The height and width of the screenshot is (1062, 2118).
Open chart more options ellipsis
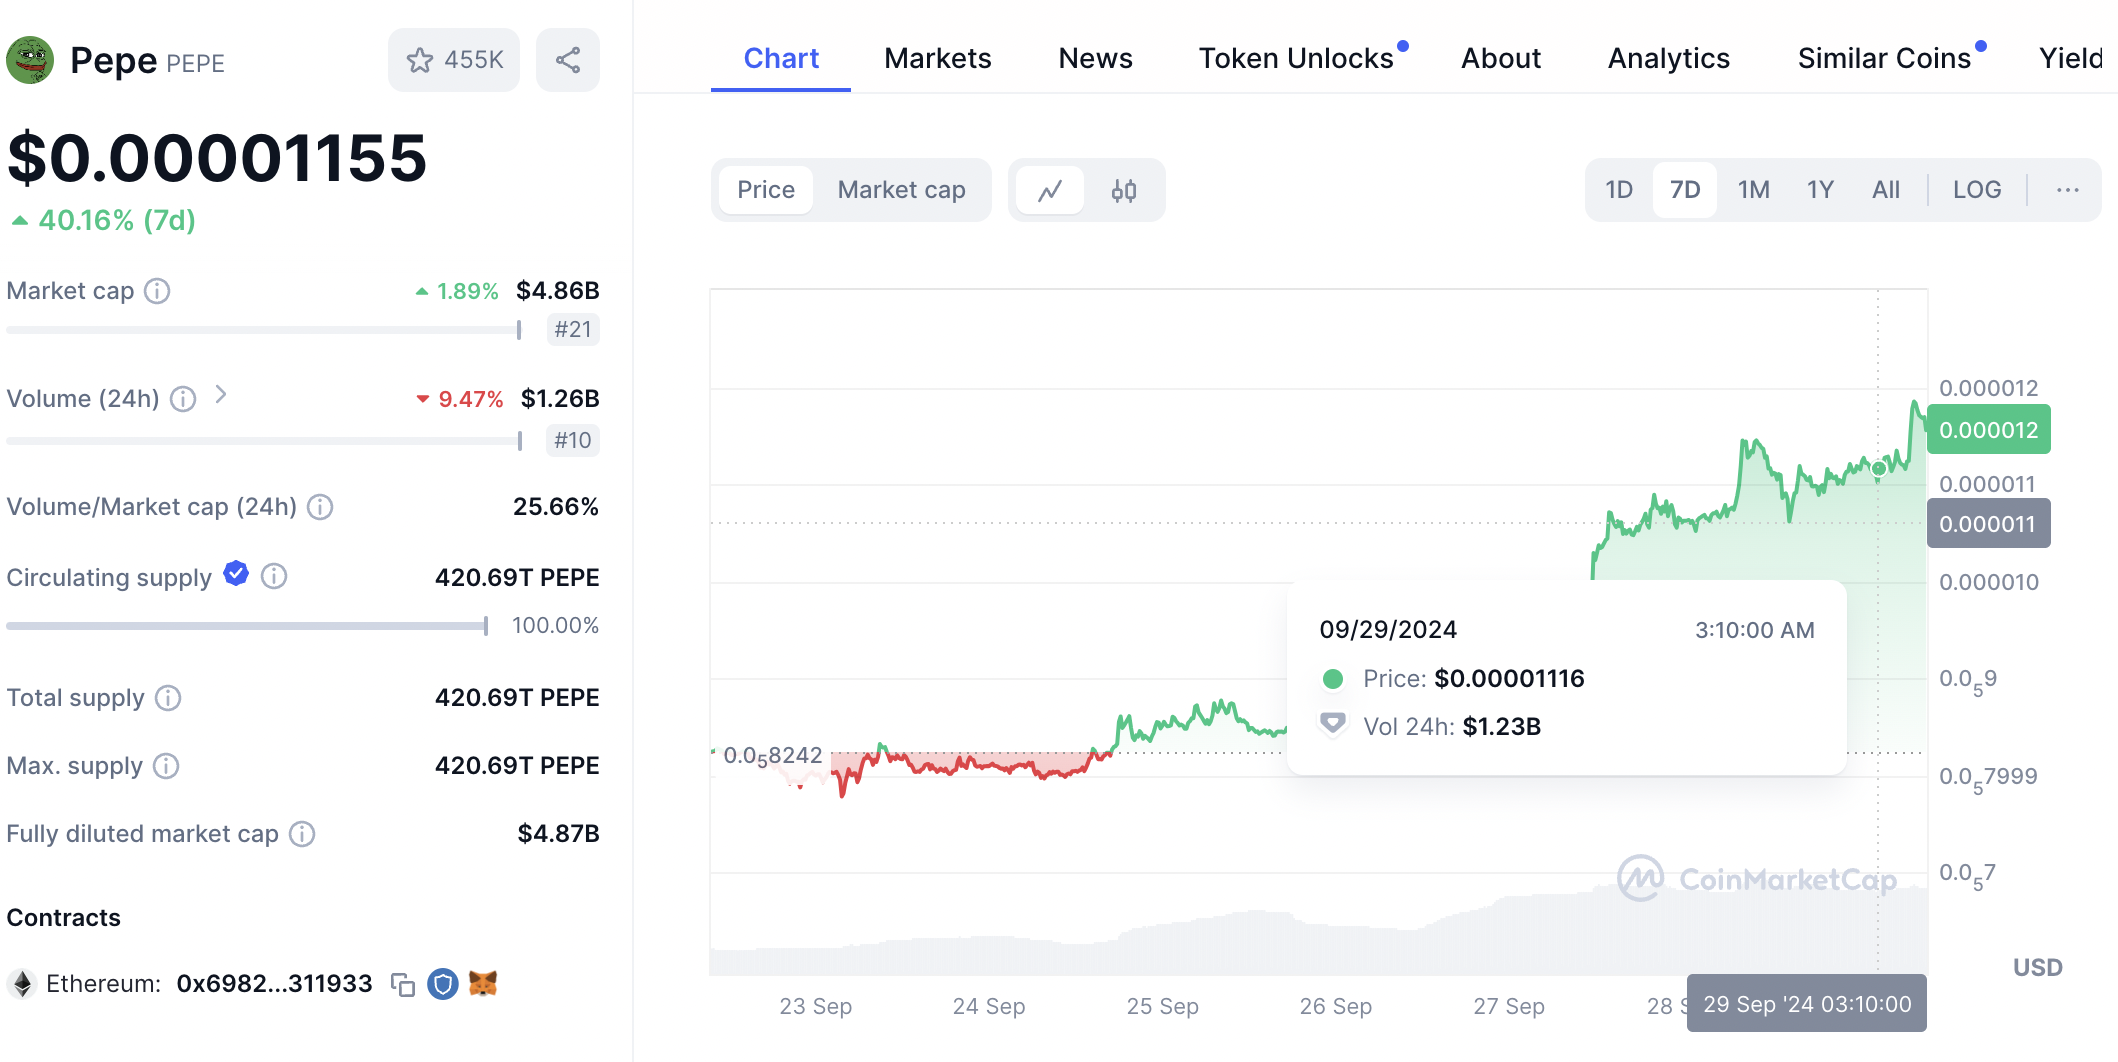click(2068, 190)
